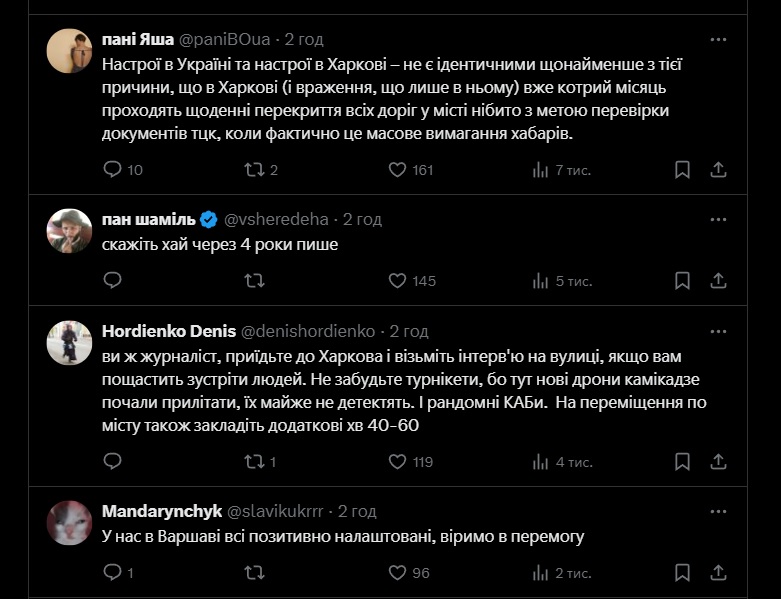Bookmark Hordienko Denis's tweet

pyautogui.click(x=682, y=462)
